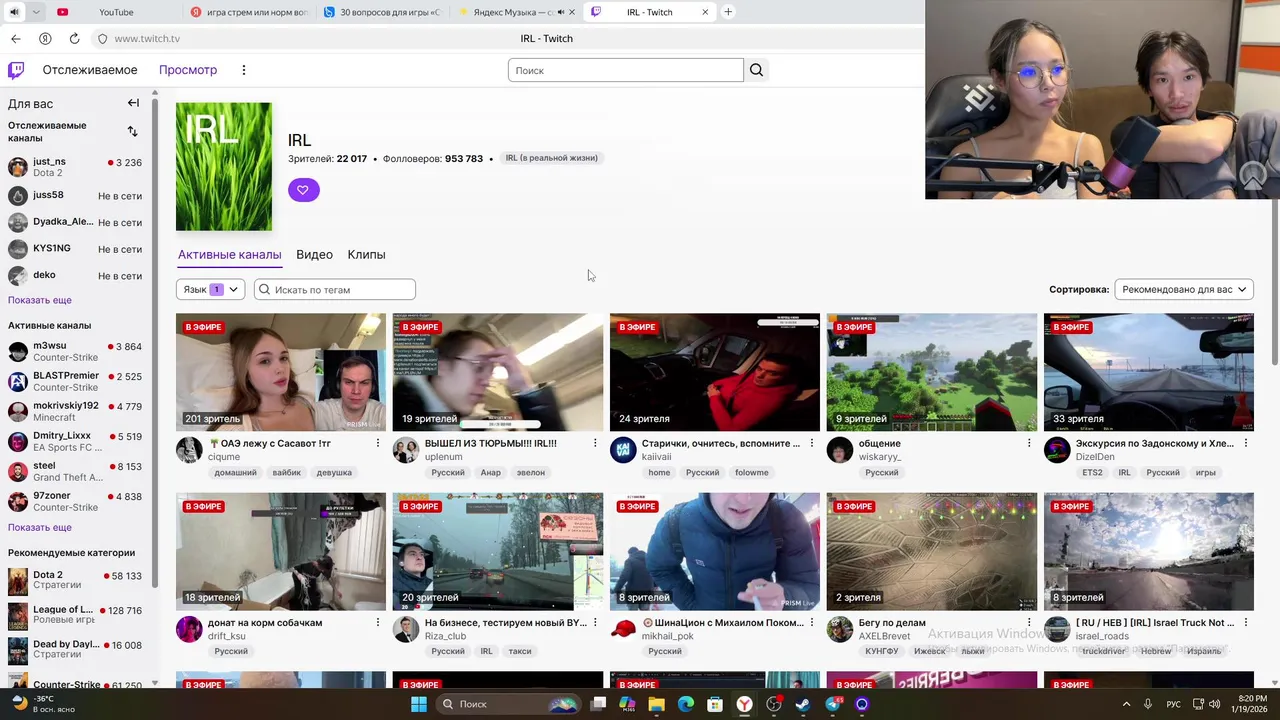Click the search magnifier button
The image size is (1280, 720).
tap(756, 70)
